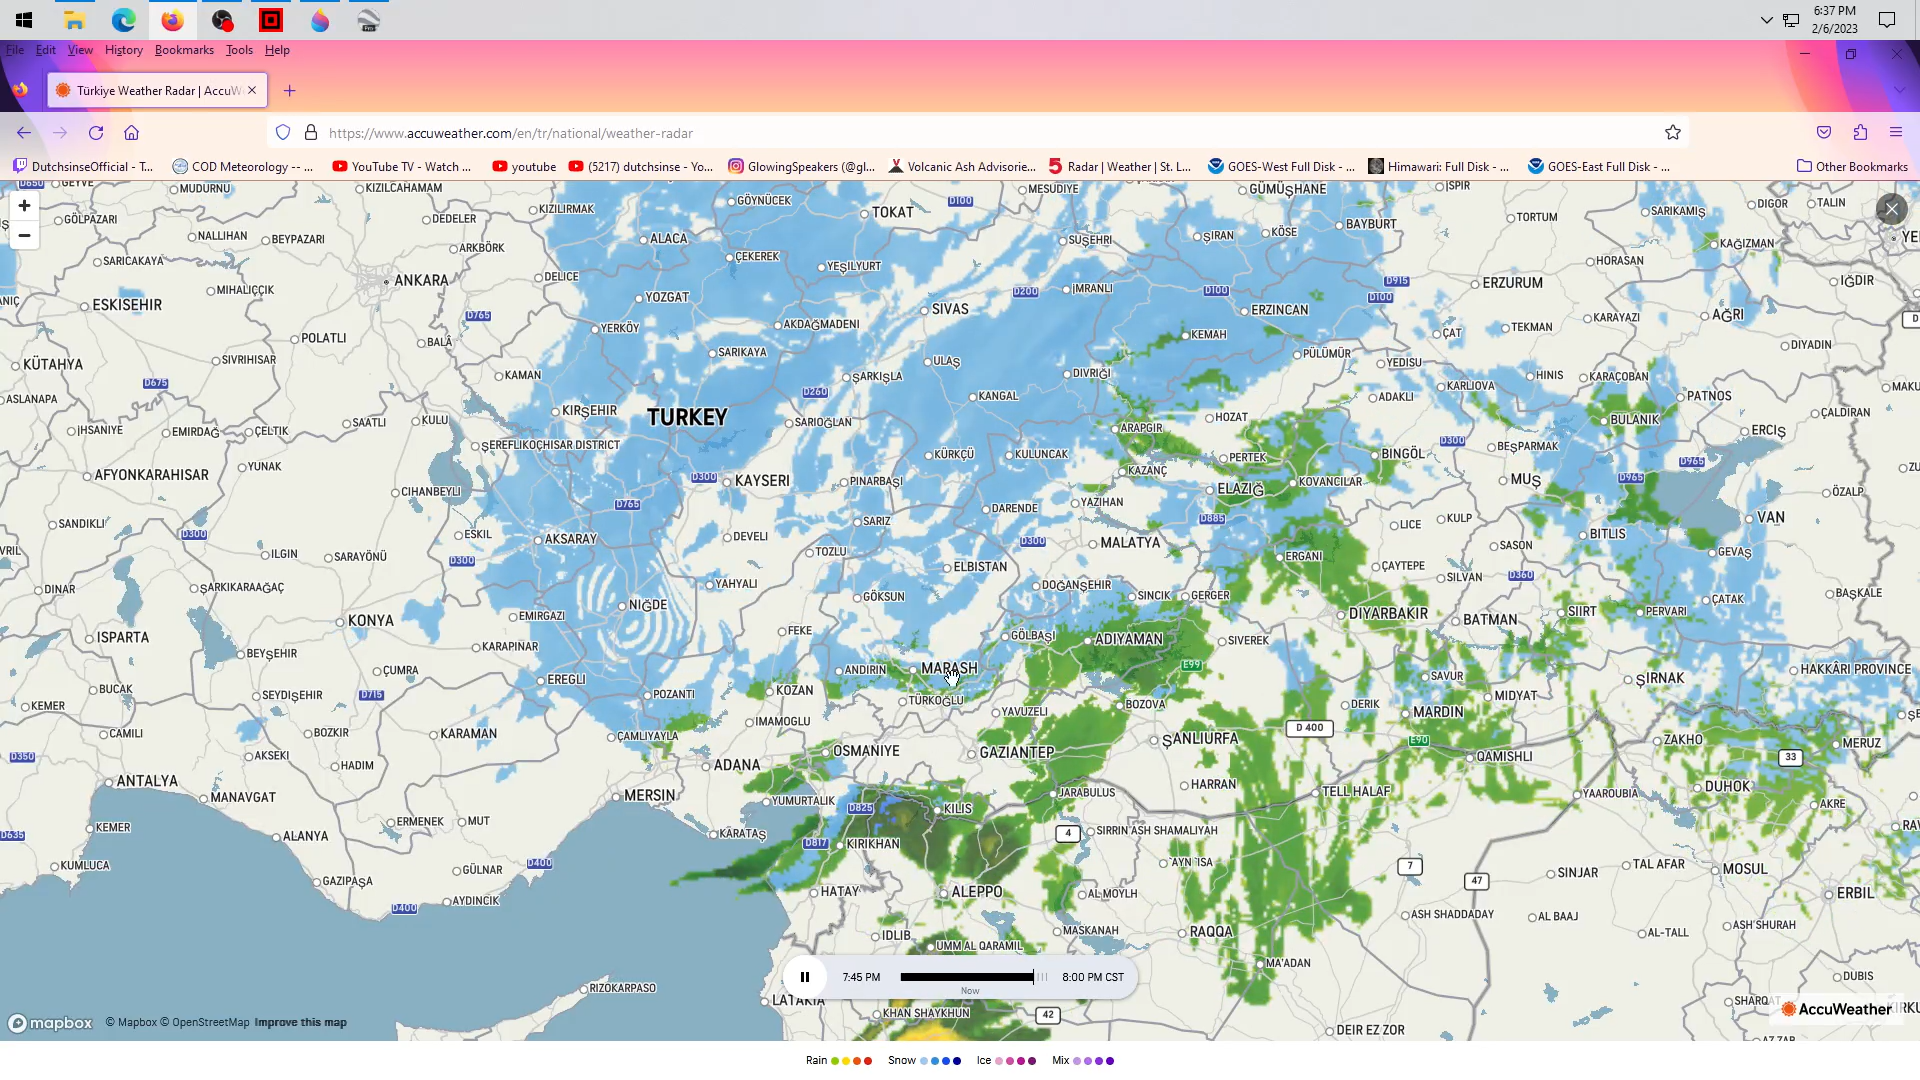Open the extensions puzzle menu
Screen dimensions: 1920x1080
pos(1860,133)
